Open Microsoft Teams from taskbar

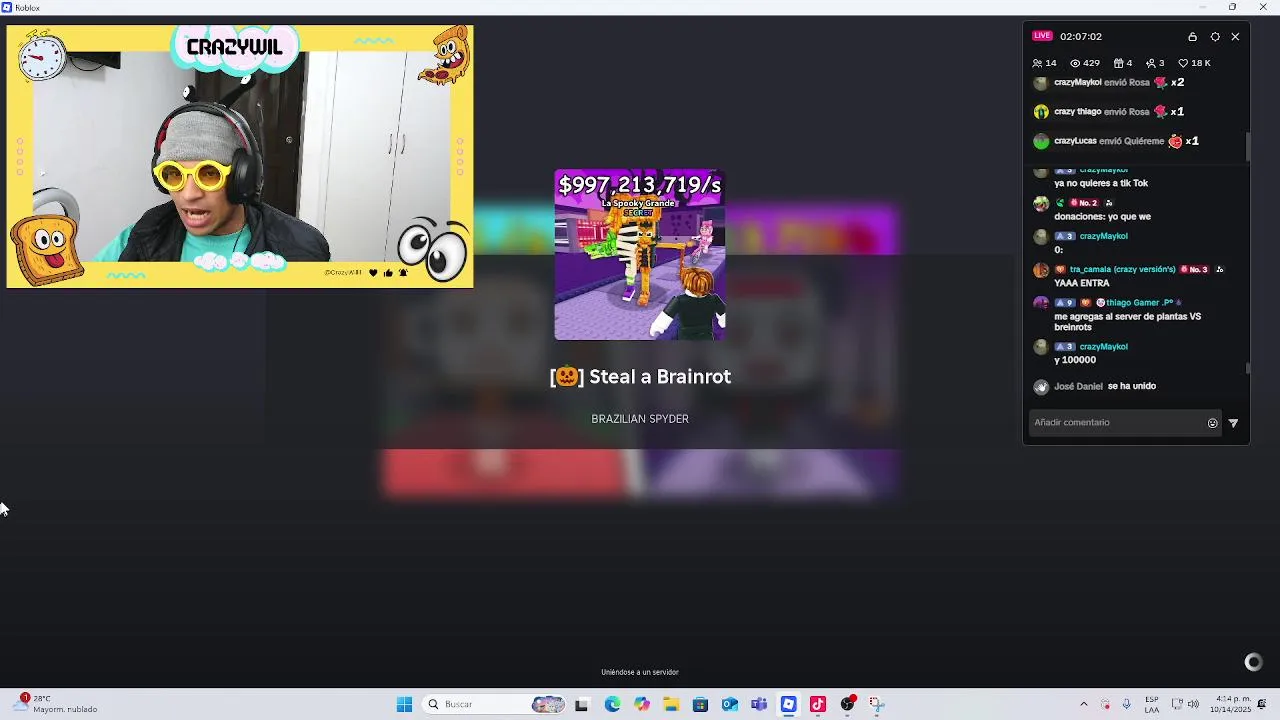click(759, 704)
